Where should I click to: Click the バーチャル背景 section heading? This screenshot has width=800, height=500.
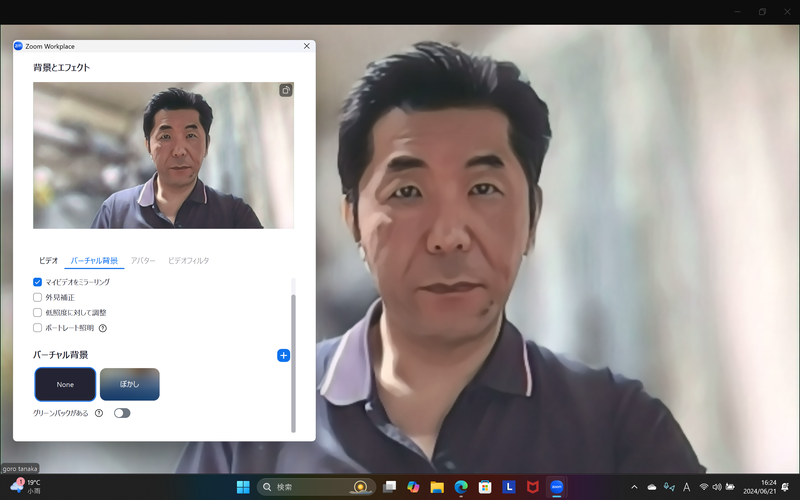[60, 355]
